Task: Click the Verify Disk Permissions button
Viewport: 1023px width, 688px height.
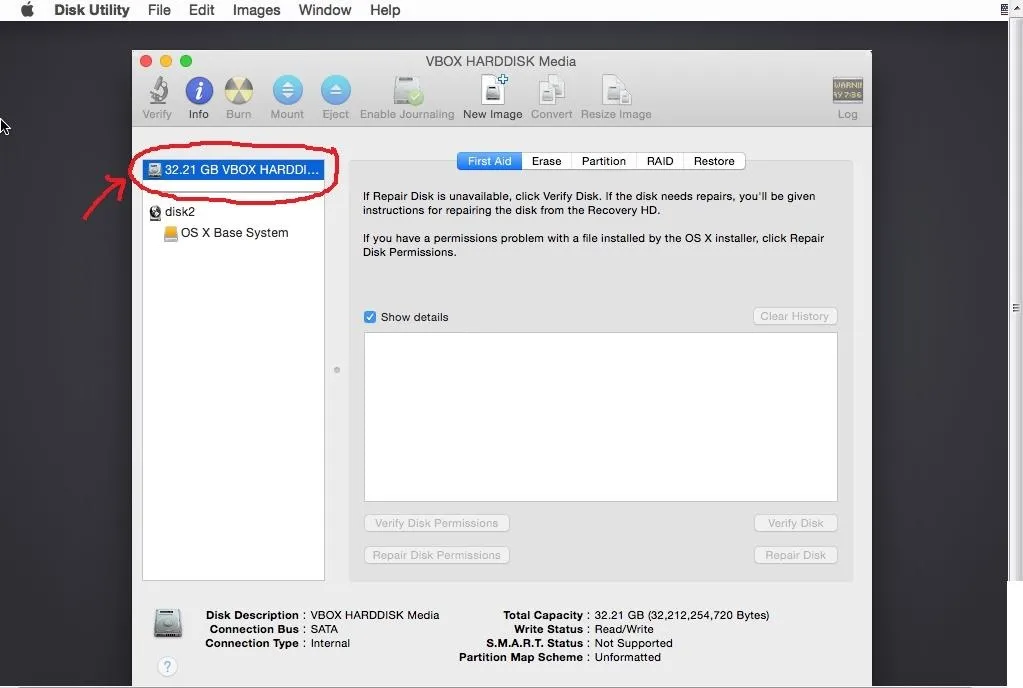Action: 436,523
